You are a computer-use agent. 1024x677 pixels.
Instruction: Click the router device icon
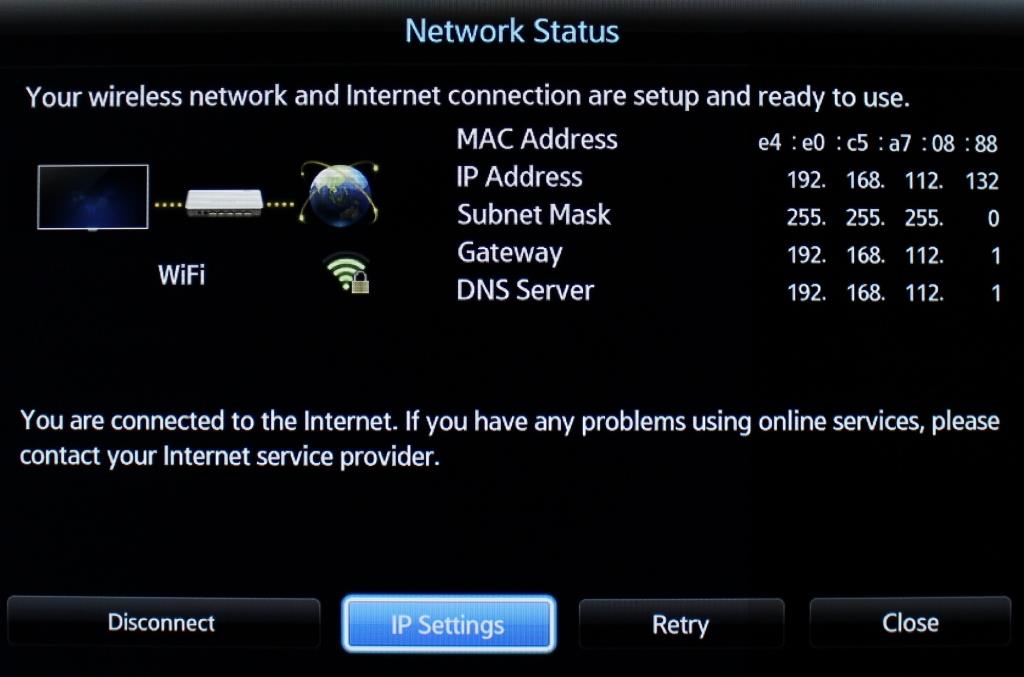point(224,203)
